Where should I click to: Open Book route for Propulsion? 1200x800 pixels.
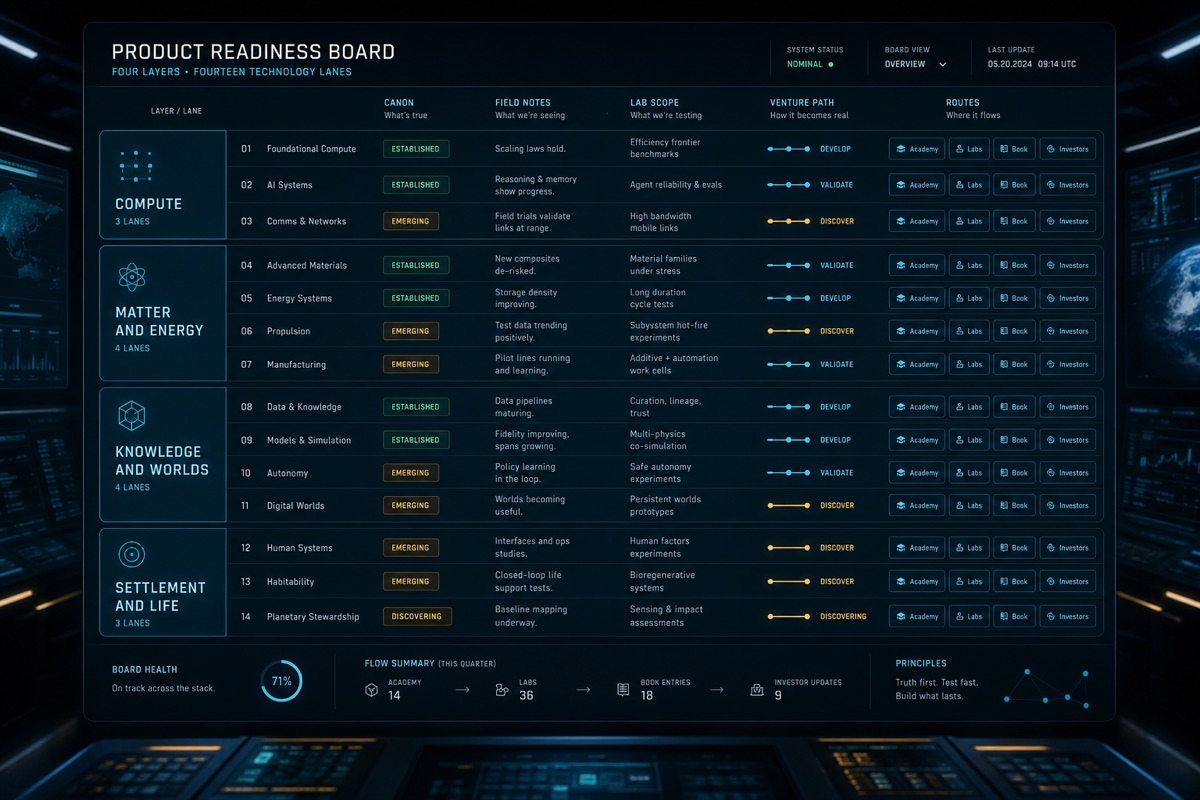click(x=1015, y=331)
